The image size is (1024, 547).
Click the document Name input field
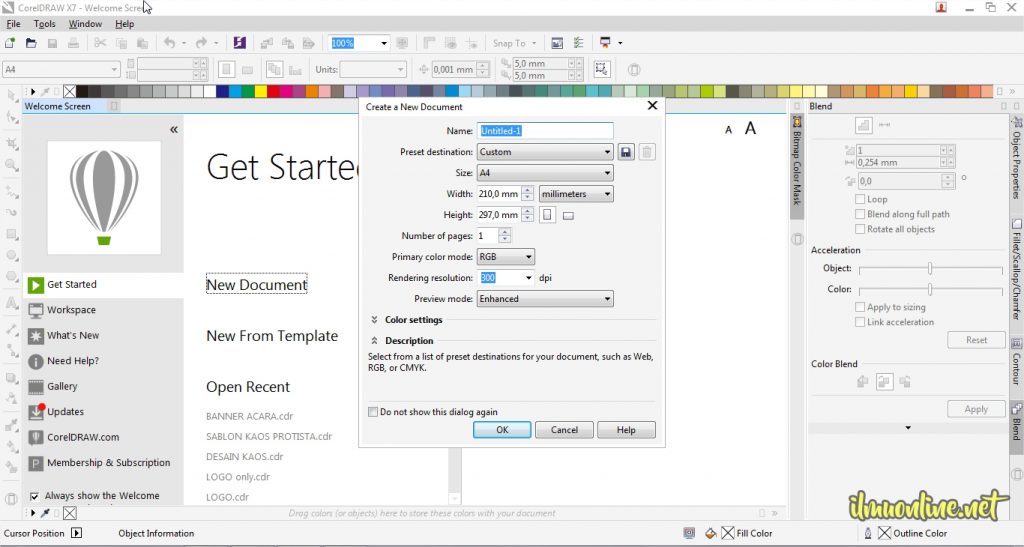[545, 131]
